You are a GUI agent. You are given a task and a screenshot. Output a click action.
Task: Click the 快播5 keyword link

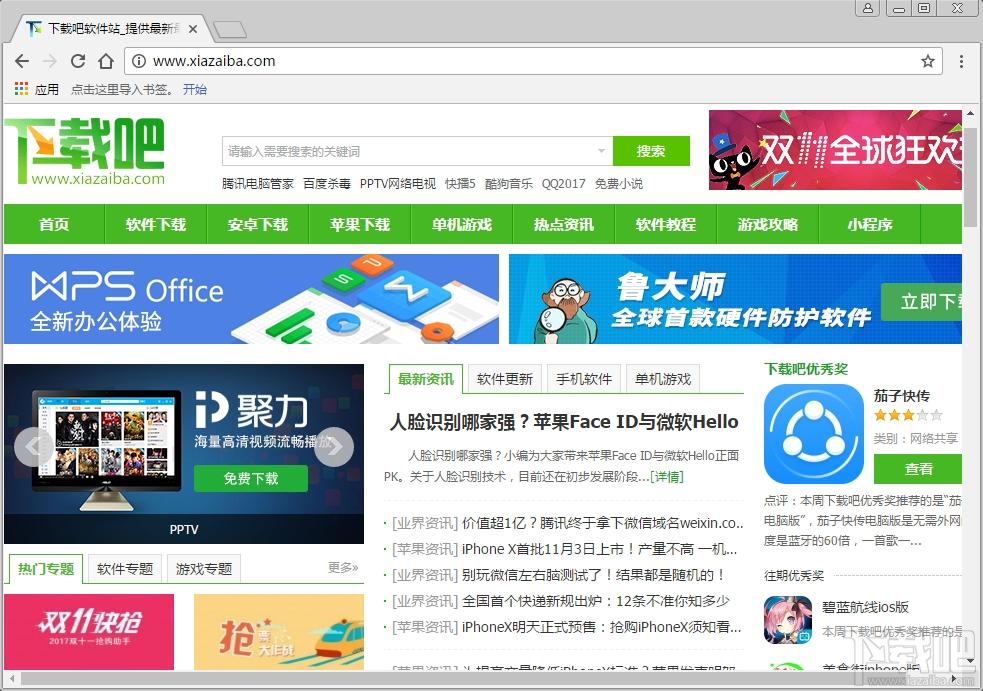tap(460, 184)
